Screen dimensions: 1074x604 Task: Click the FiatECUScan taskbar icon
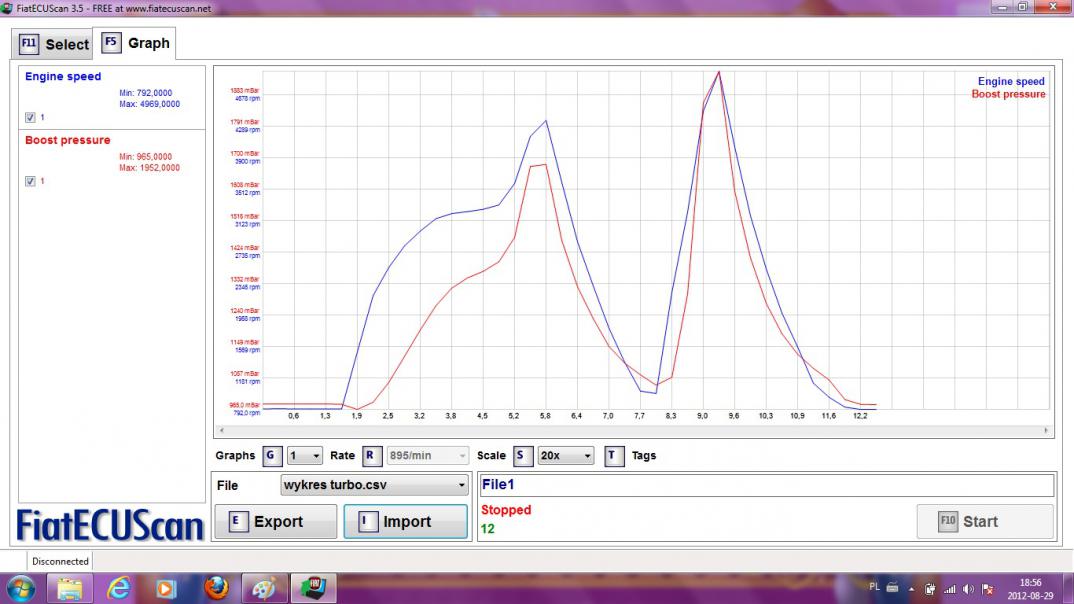(x=314, y=588)
